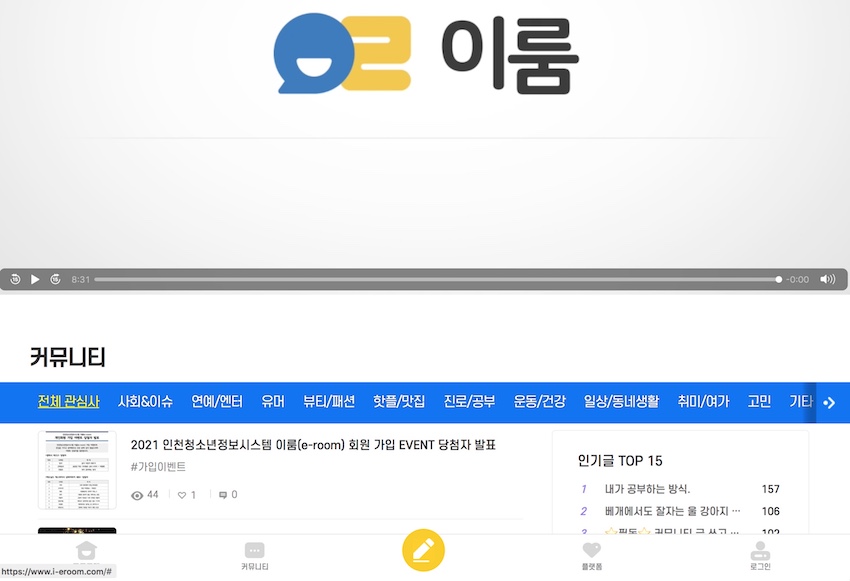Image resolution: width=850 pixels, height=581 pixels.
Task: Open the 취미/여가 tab
Action: click(x=703, y=402)
